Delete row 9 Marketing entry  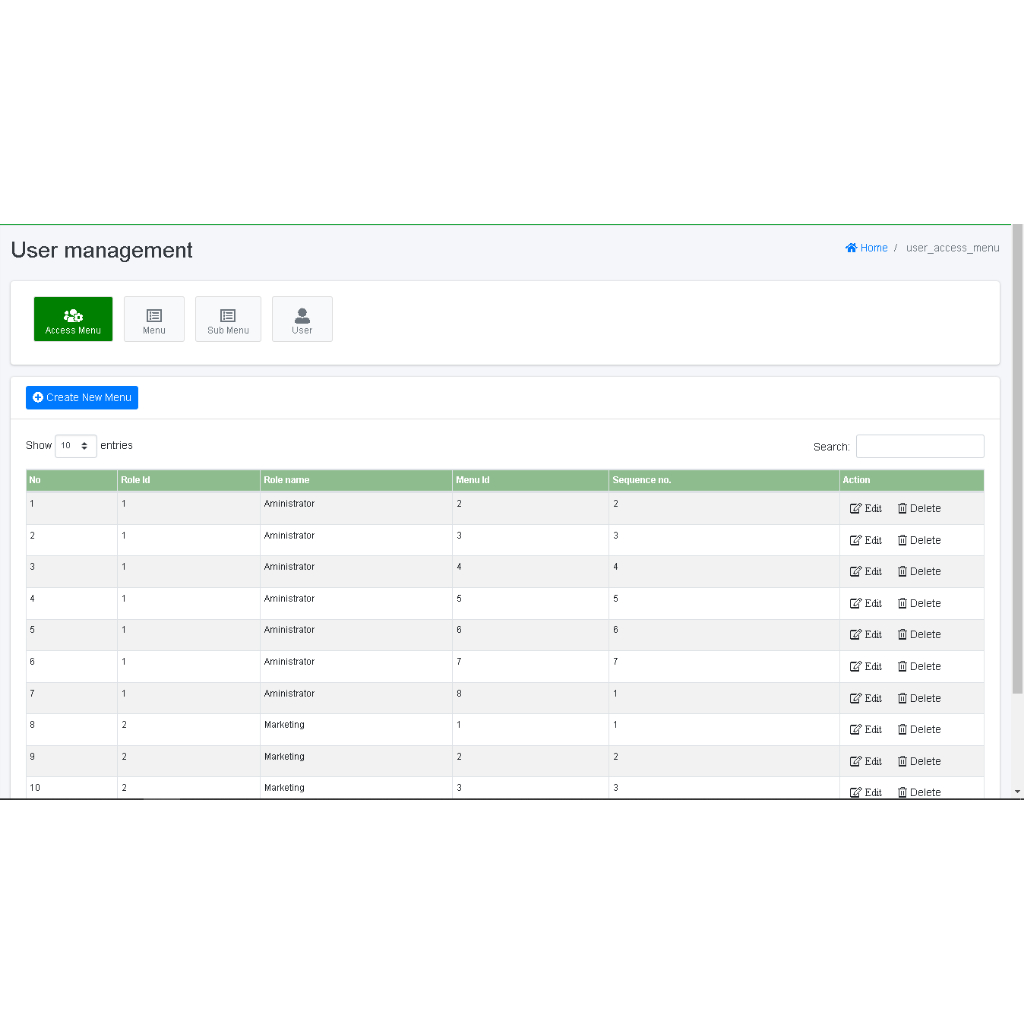coord(919,761)
